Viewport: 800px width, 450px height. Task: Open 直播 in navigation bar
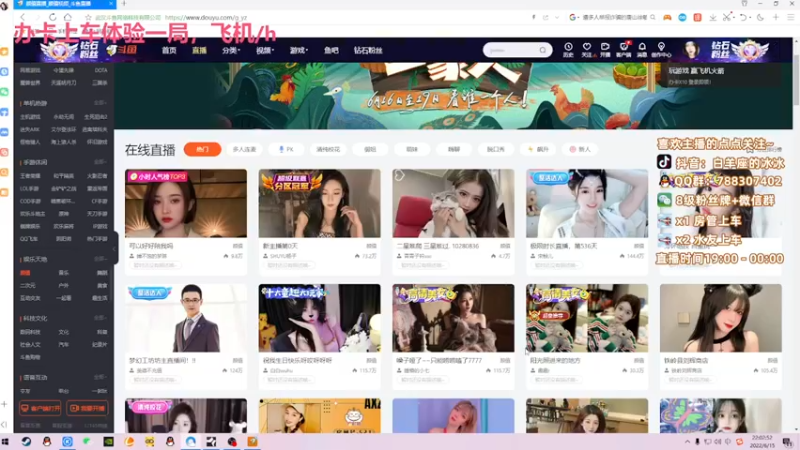pos(199,51)
